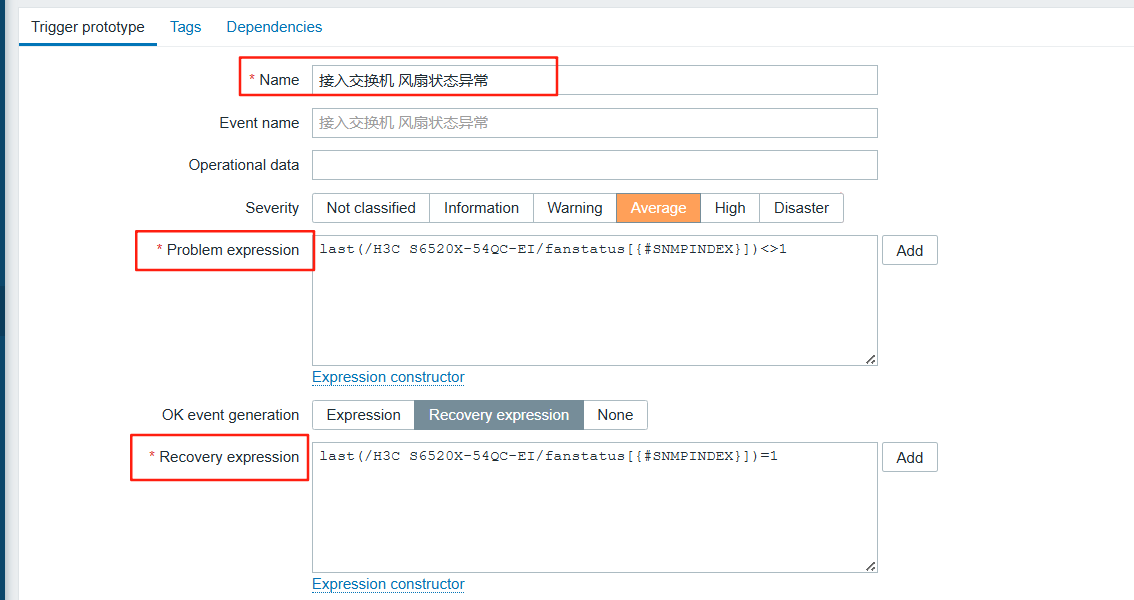Set severity to High

point(730,208)
